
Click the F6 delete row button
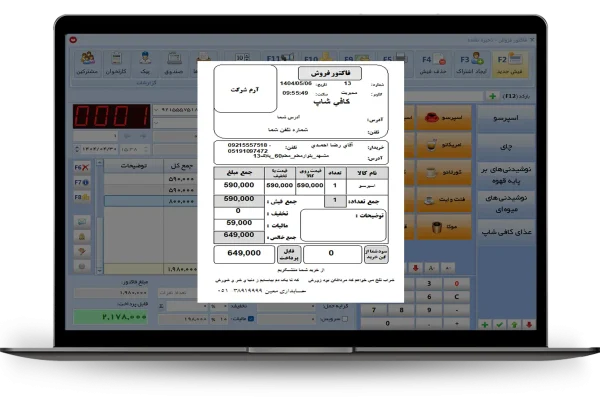(82, 167)
